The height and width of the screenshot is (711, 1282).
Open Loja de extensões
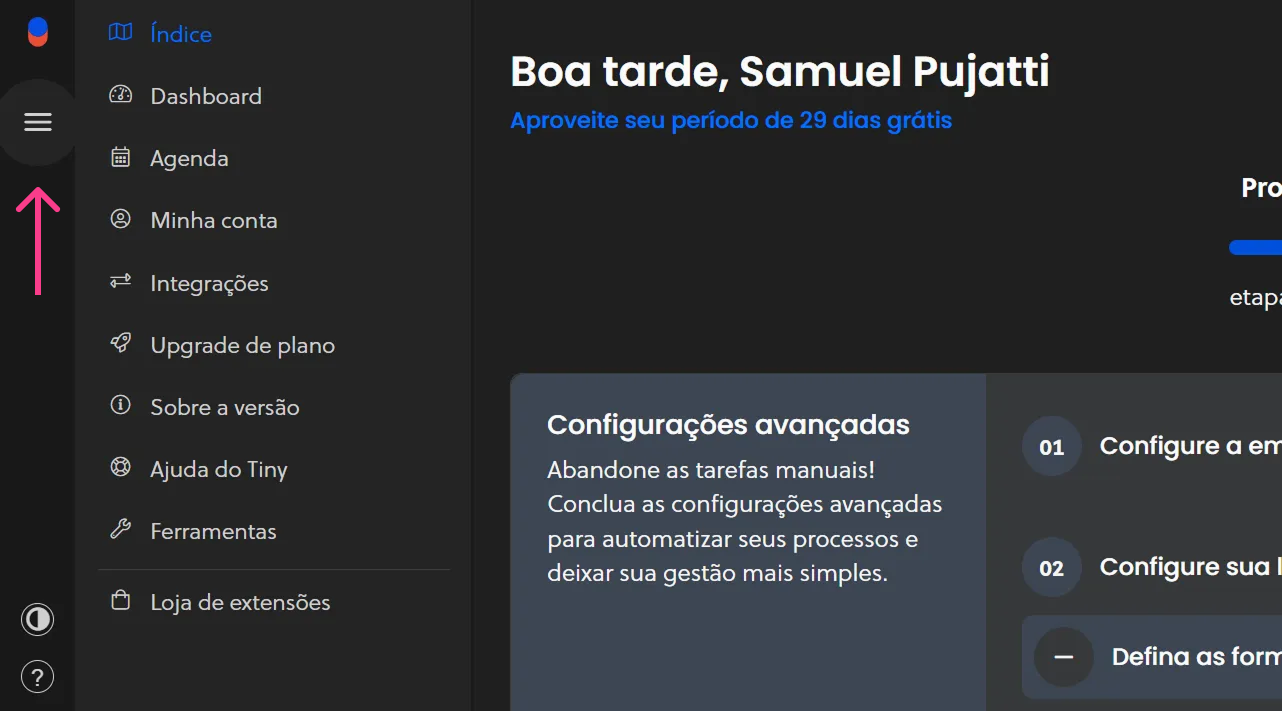pyautogui.click(x=240, y=602)
